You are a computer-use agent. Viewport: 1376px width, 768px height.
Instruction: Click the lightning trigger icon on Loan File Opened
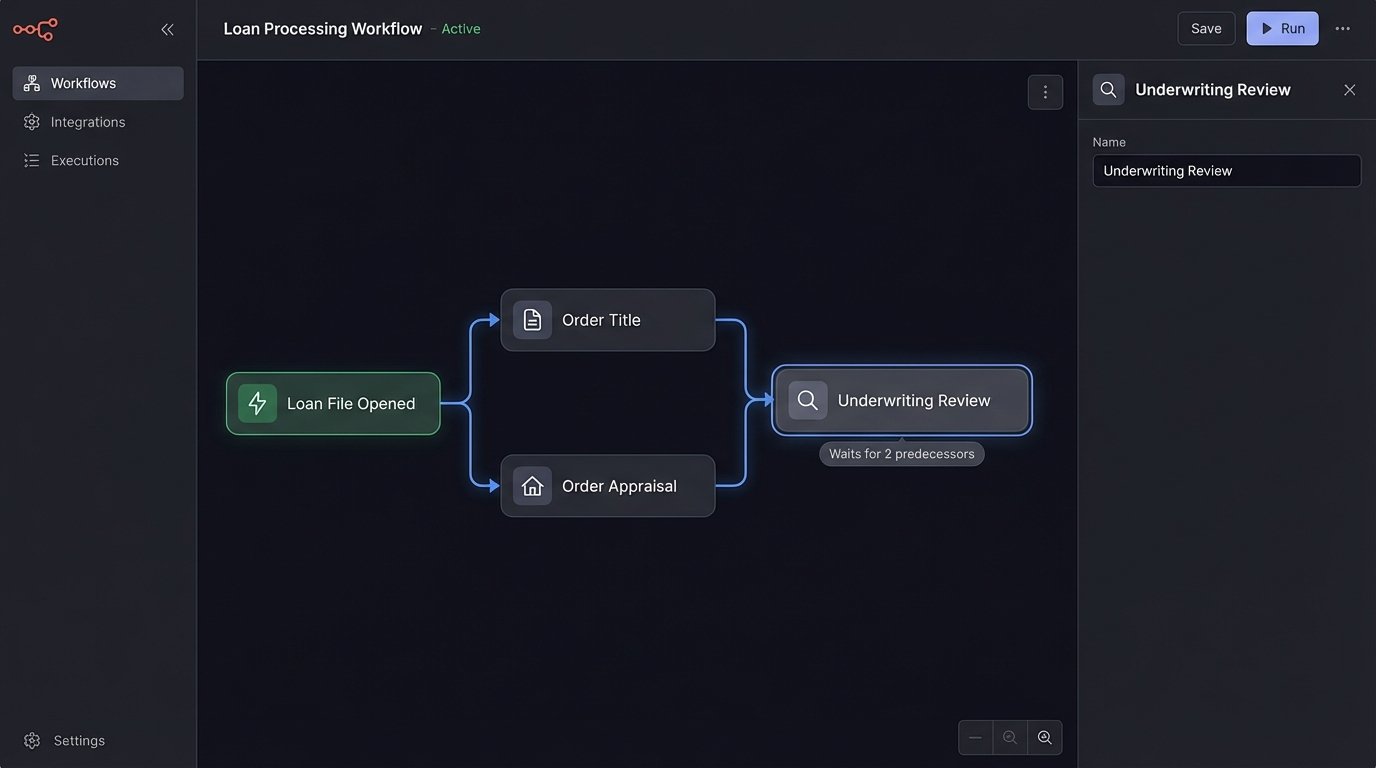(257, 403)
